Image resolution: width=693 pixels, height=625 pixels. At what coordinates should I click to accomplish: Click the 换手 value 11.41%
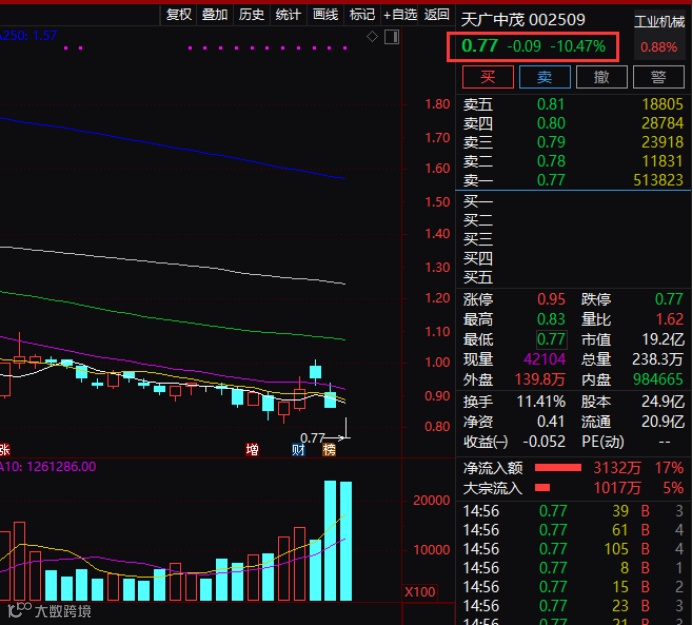tap(541, 402)
